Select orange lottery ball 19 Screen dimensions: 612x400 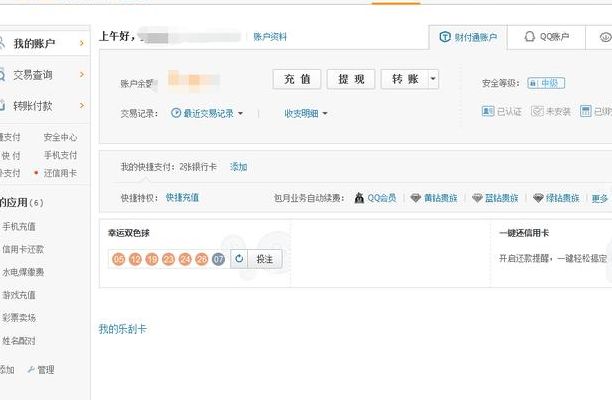coord(152,259)
